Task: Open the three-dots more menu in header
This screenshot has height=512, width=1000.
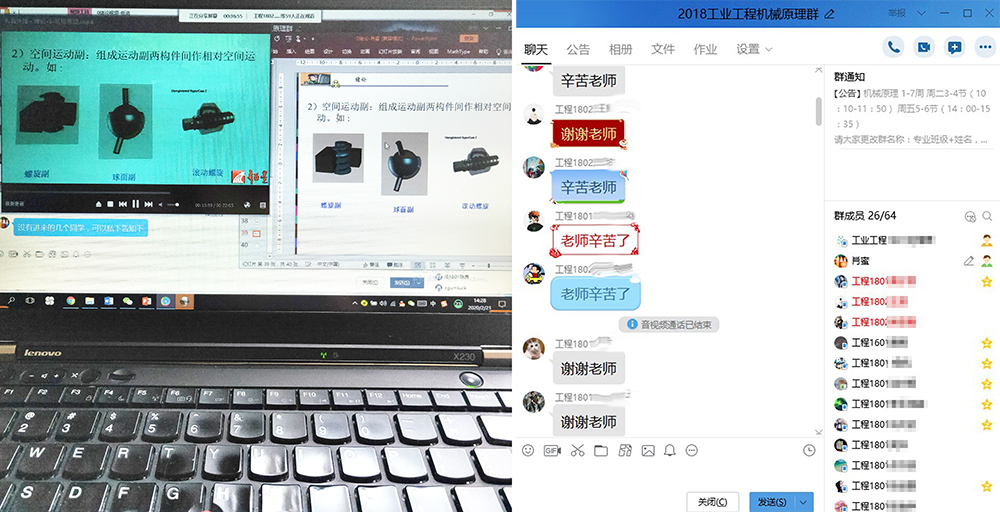Action: point(985,47)
